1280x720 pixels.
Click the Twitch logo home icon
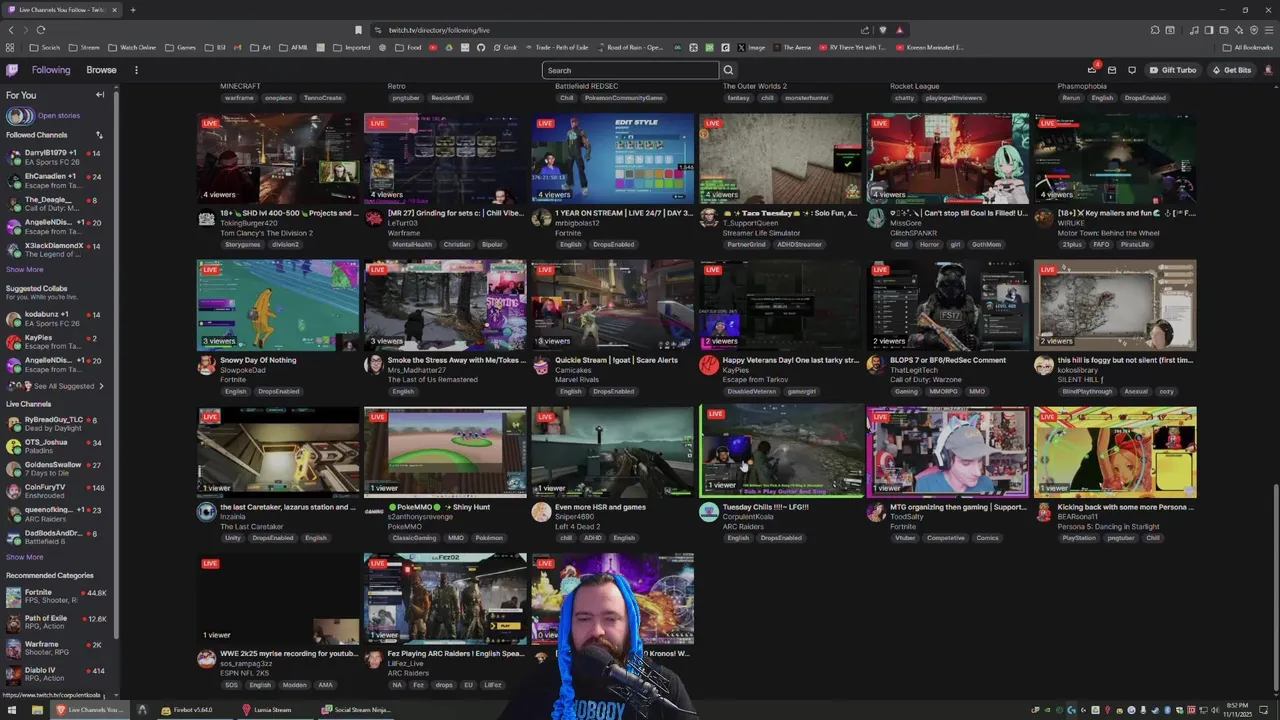12,70
